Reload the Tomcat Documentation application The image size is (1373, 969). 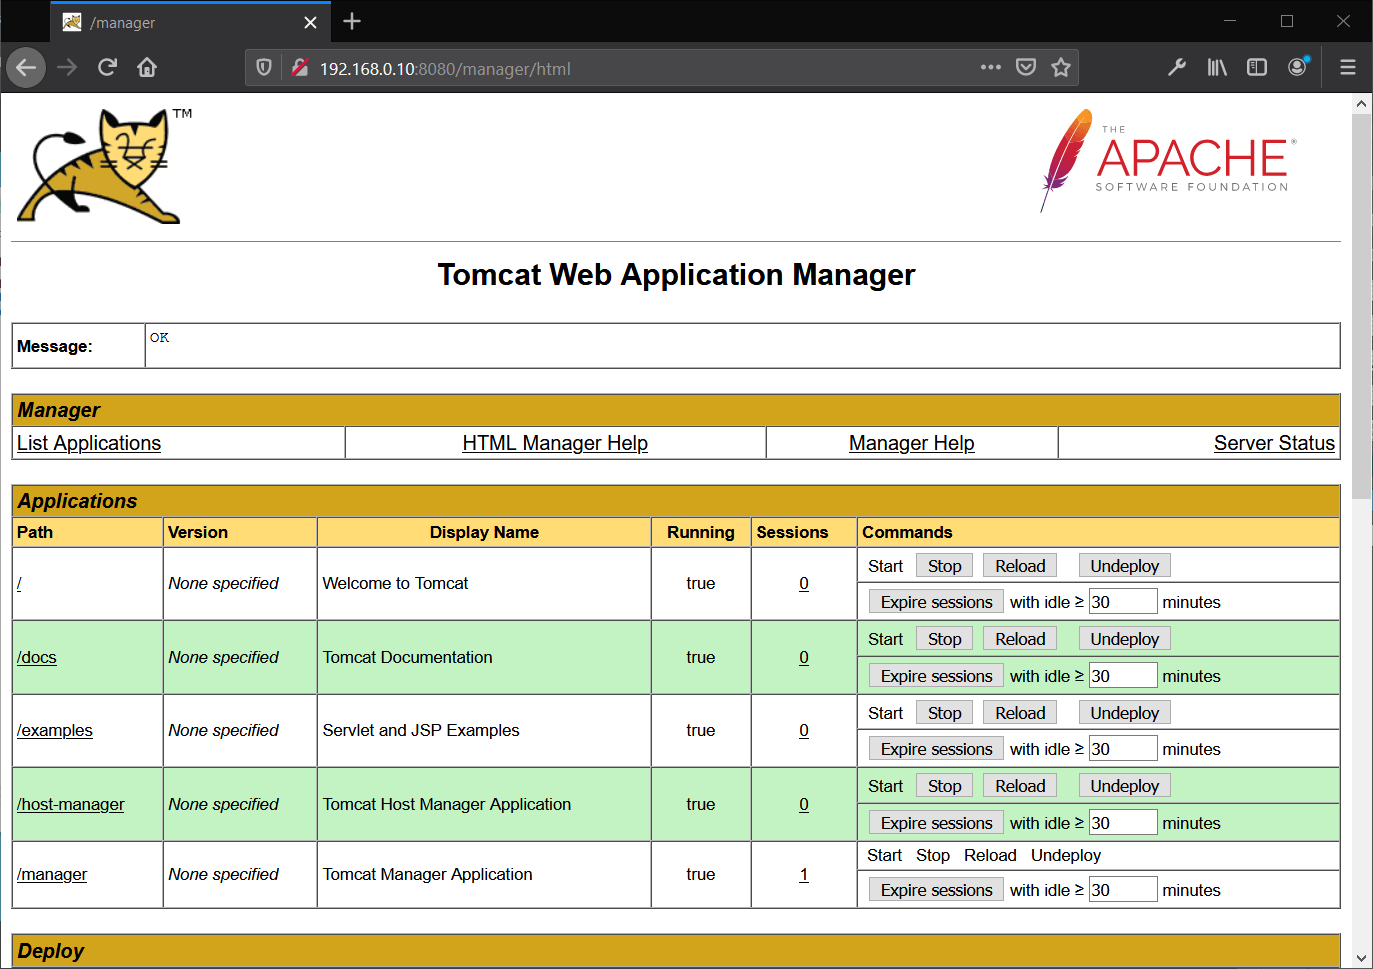click(1020, 639)
